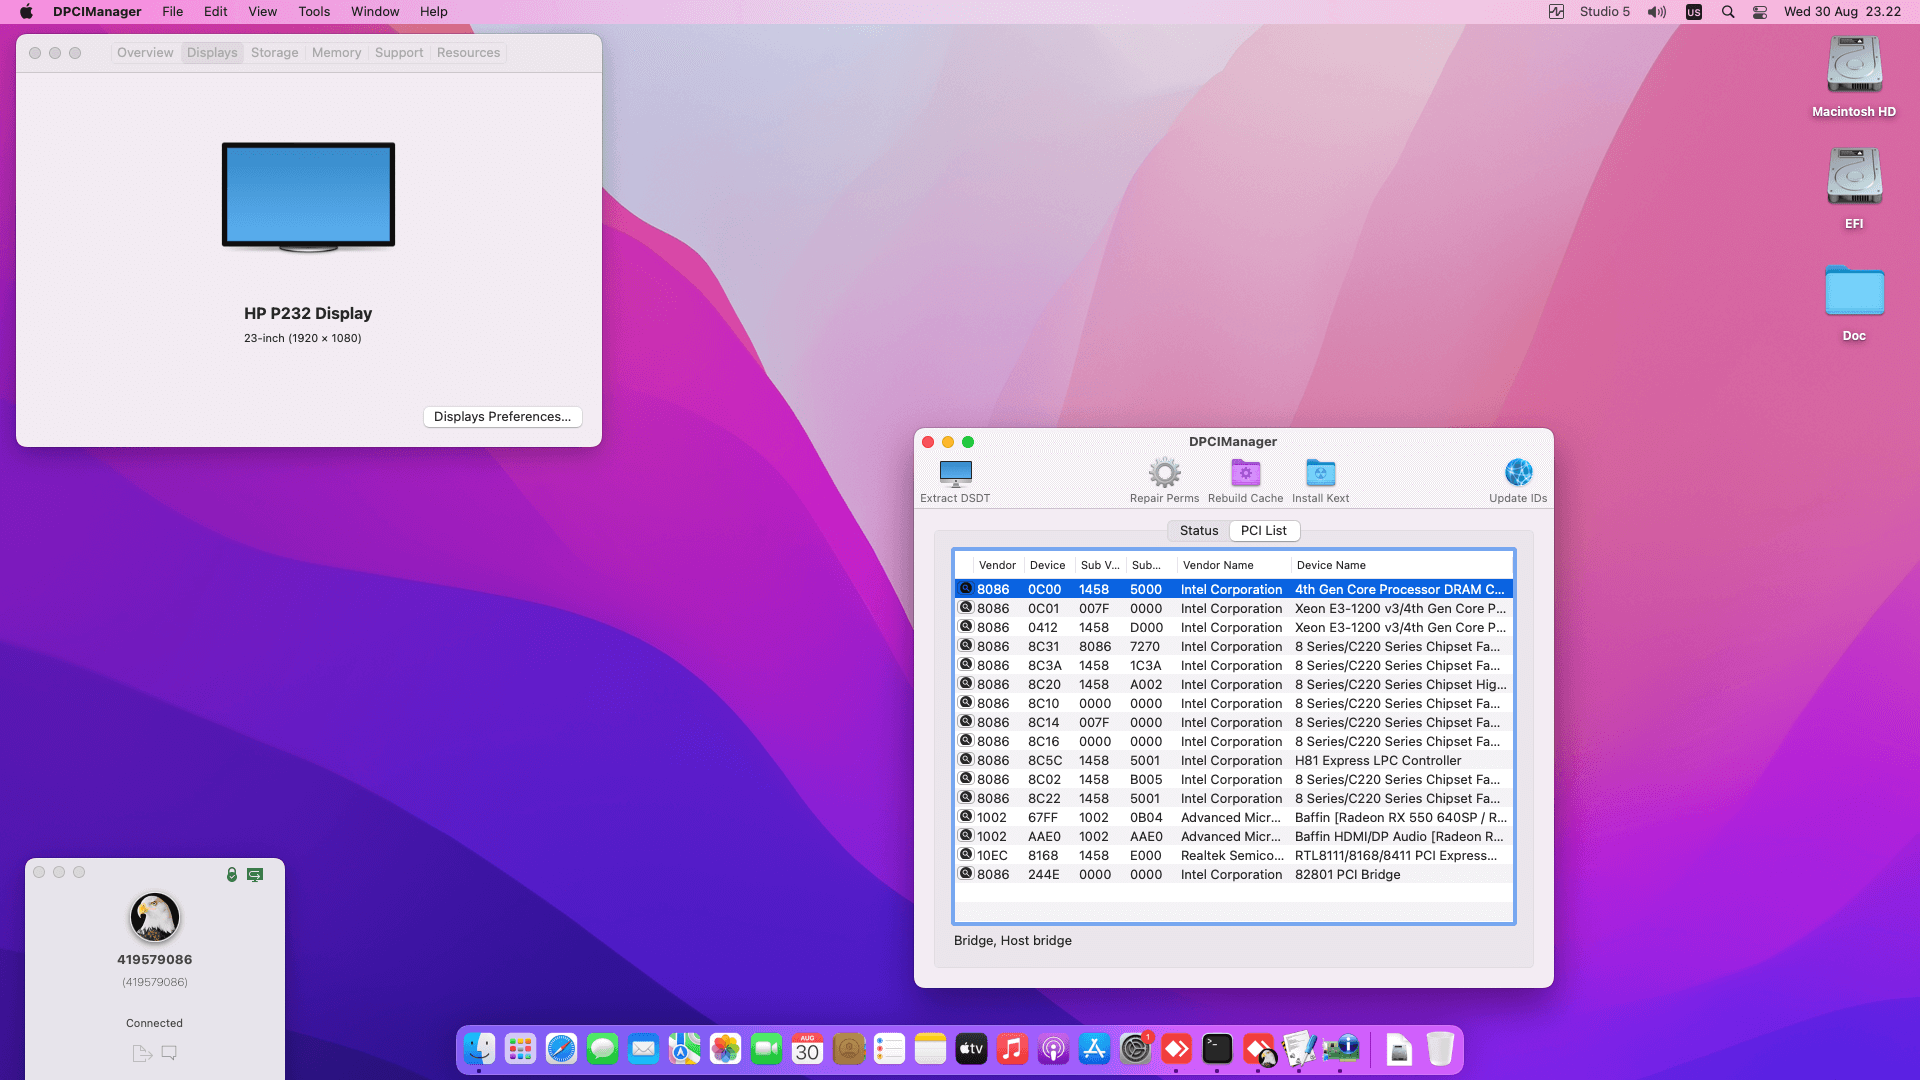Click the volume icon in menu bar
Screen dimensions: 1920x1080
pyautogui.click(x=1657, y=12)
